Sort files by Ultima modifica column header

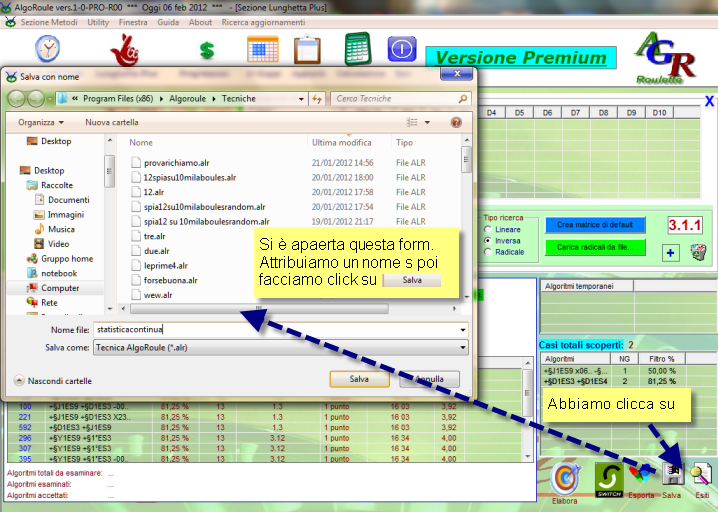(x=342, y=142)
